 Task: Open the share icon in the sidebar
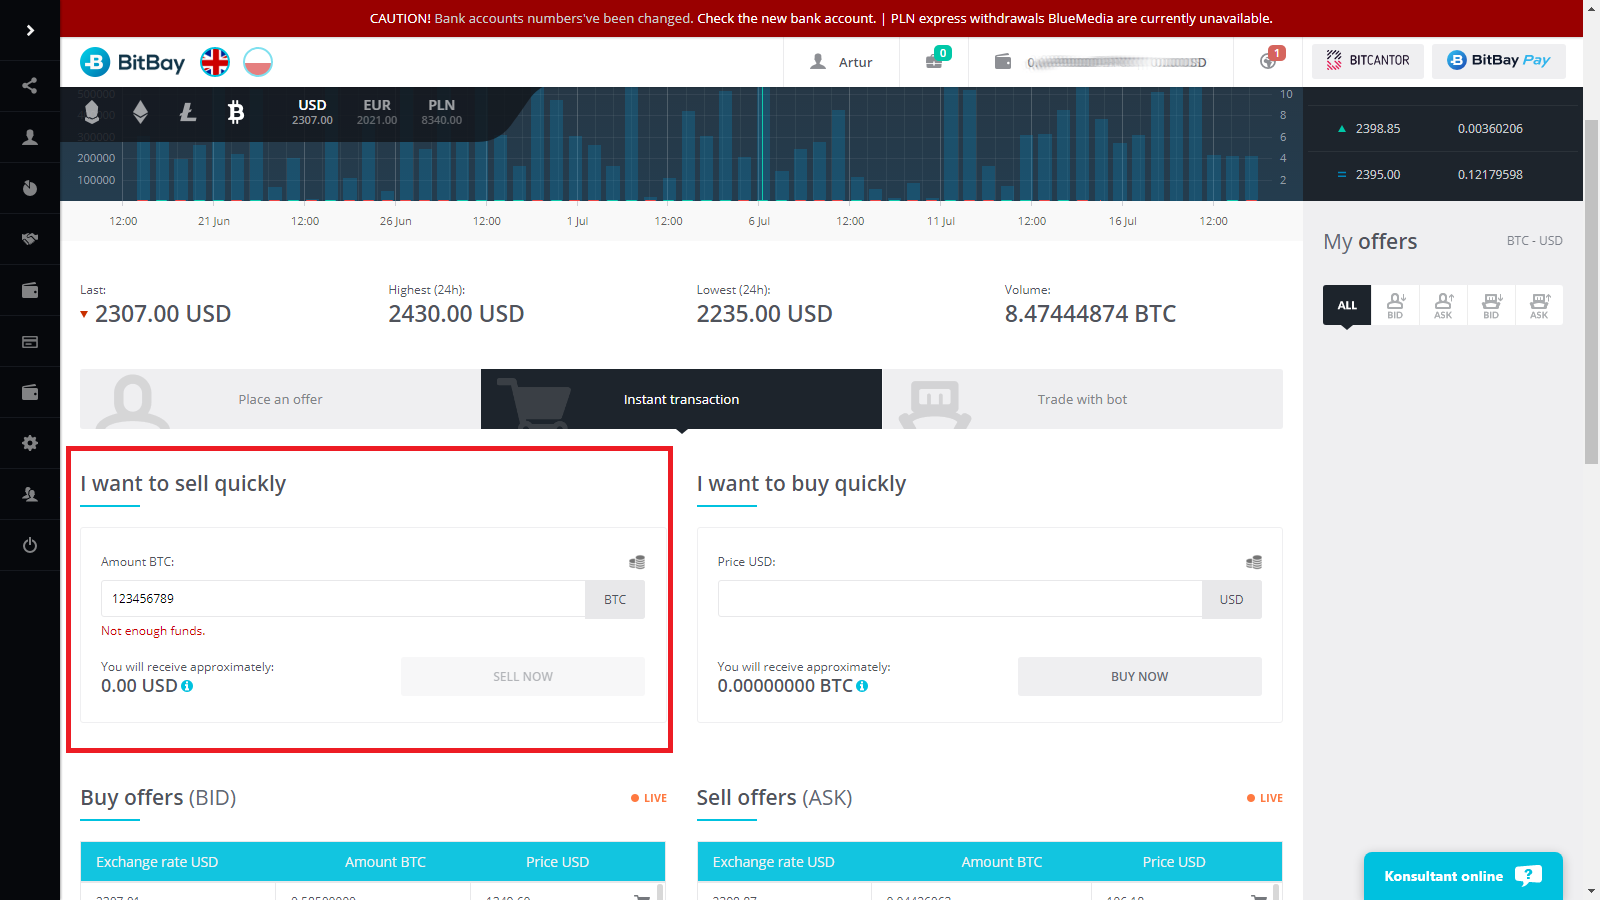30,86
